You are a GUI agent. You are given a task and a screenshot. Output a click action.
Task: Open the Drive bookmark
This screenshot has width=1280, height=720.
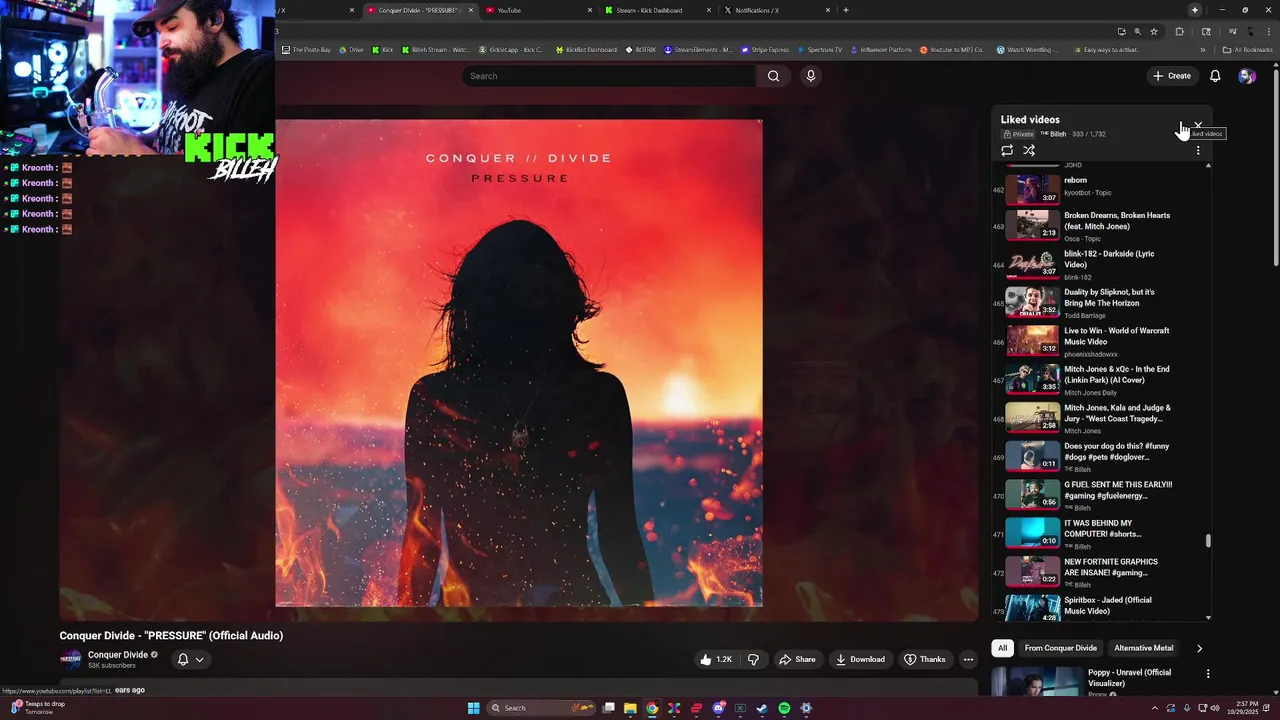coord(351,49)
